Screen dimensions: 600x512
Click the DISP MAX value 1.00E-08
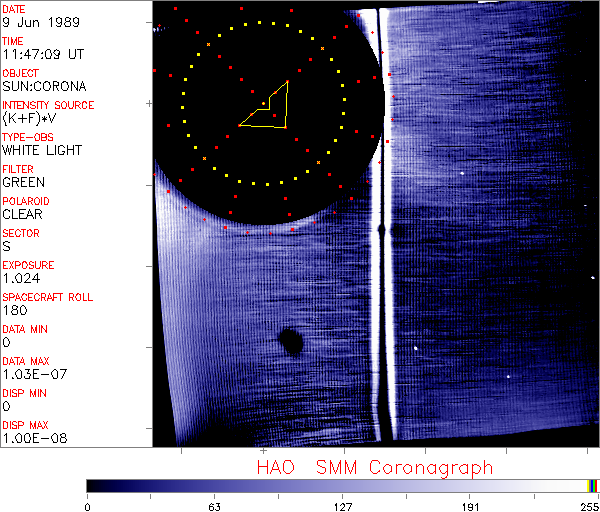tap(30, 438)
